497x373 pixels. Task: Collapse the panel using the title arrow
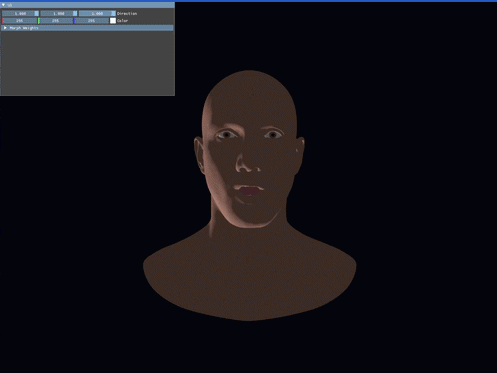coord(3,5)
